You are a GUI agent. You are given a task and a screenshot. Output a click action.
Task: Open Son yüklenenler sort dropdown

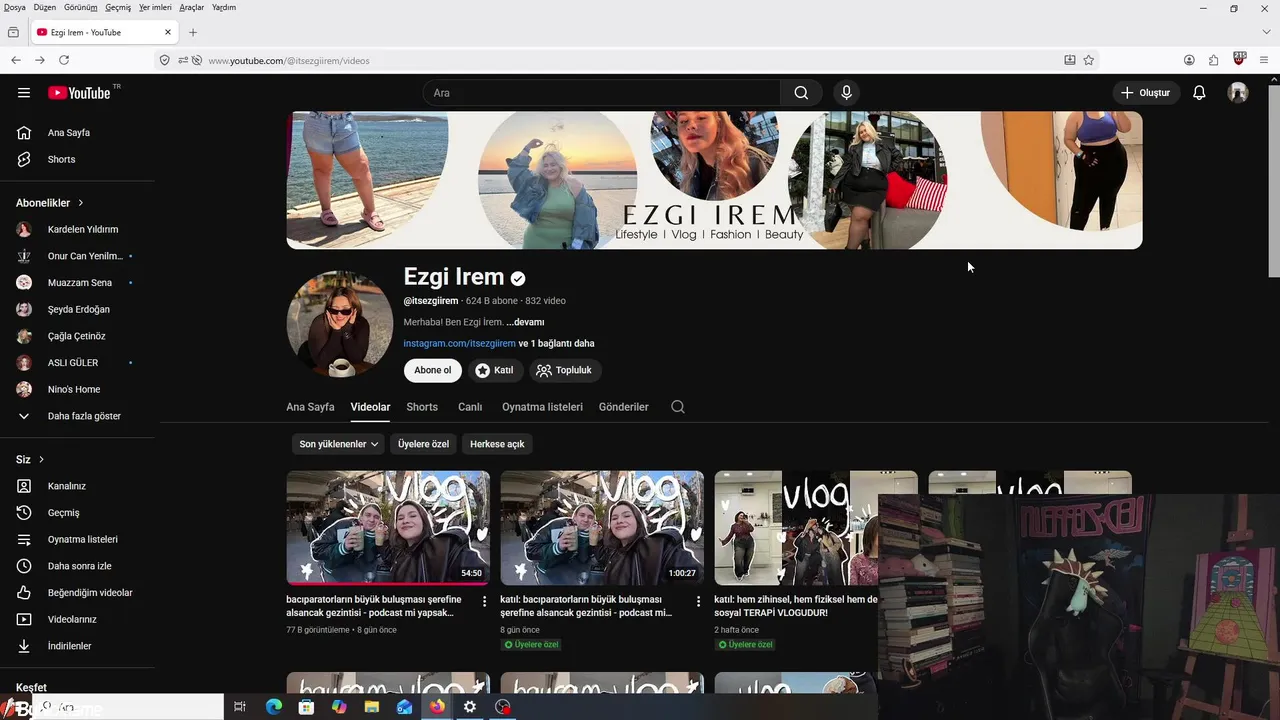coord(339,444)
